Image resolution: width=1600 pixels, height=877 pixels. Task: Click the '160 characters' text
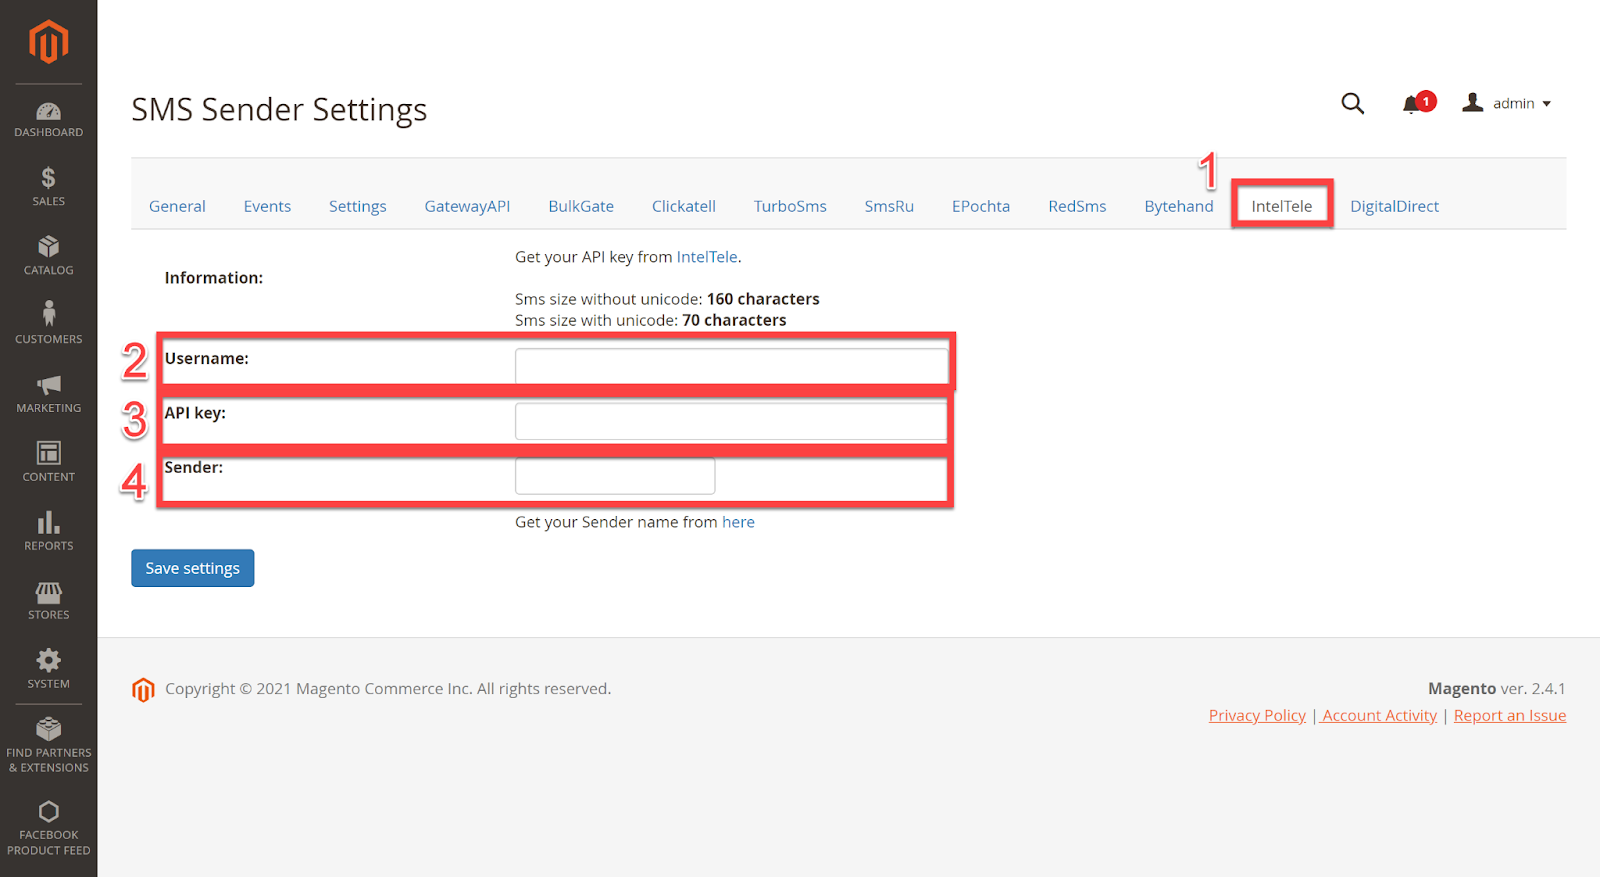click(763, 299)
